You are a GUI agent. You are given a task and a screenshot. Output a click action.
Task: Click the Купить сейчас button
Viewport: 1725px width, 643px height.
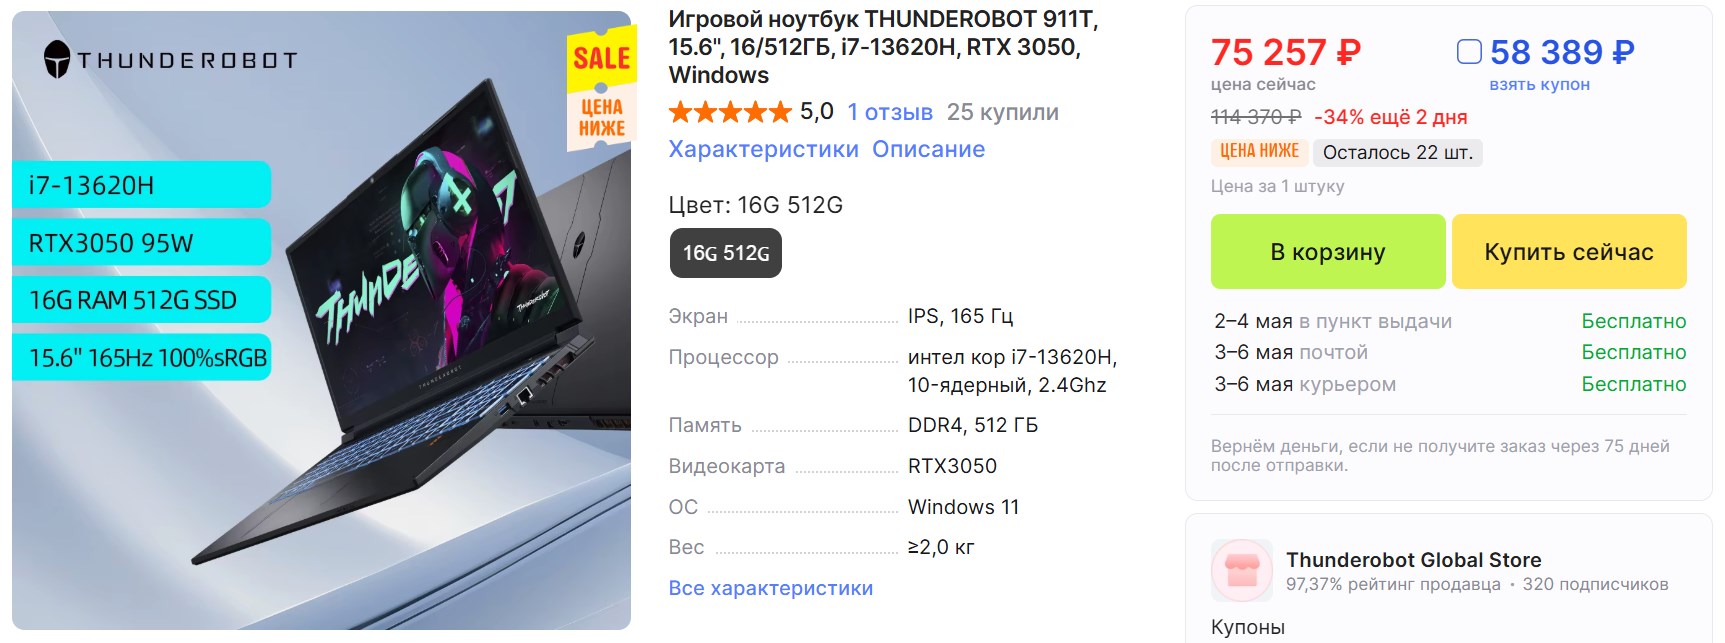(1569, 252)
